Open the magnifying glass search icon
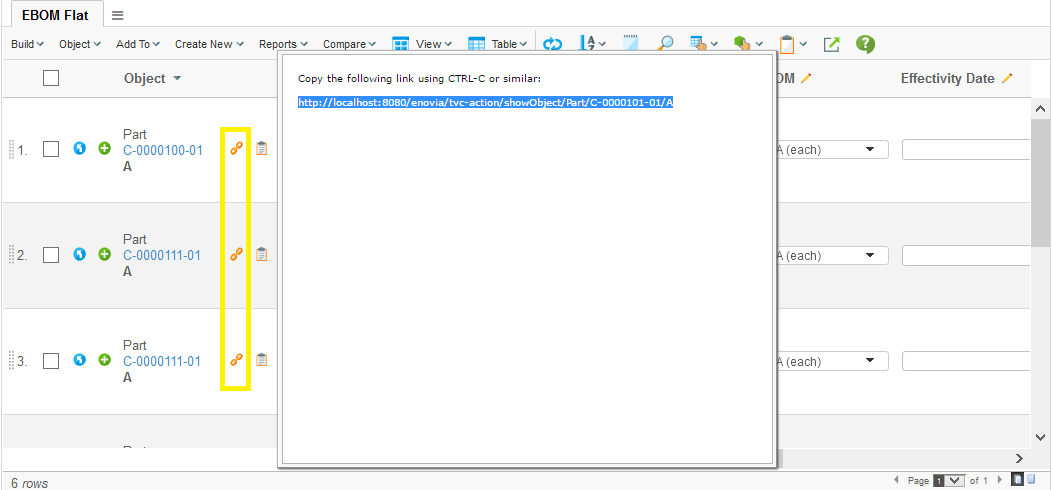The width and height of the screenshot is (1052, 490). pyautogui.click(x=665, y=44)
